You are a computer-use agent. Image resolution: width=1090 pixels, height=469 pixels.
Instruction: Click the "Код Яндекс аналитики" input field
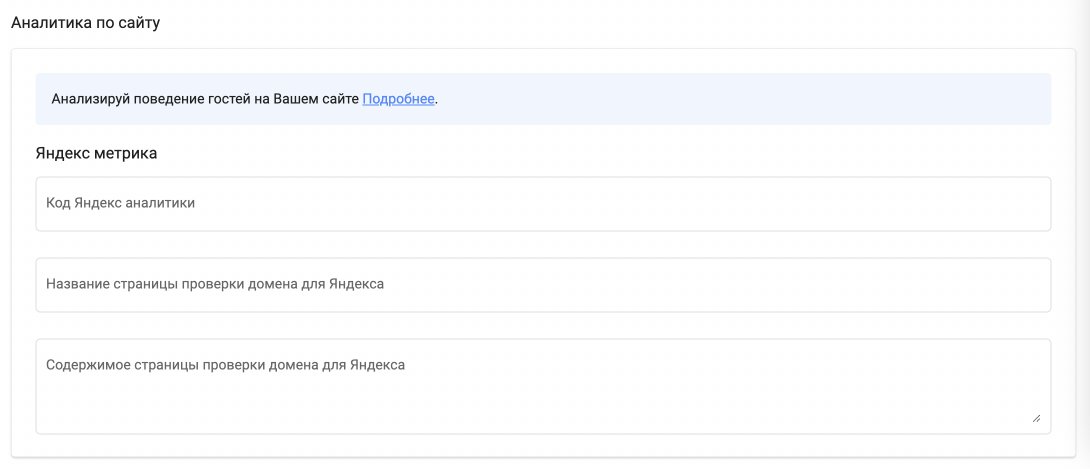[x=543, y=204]
